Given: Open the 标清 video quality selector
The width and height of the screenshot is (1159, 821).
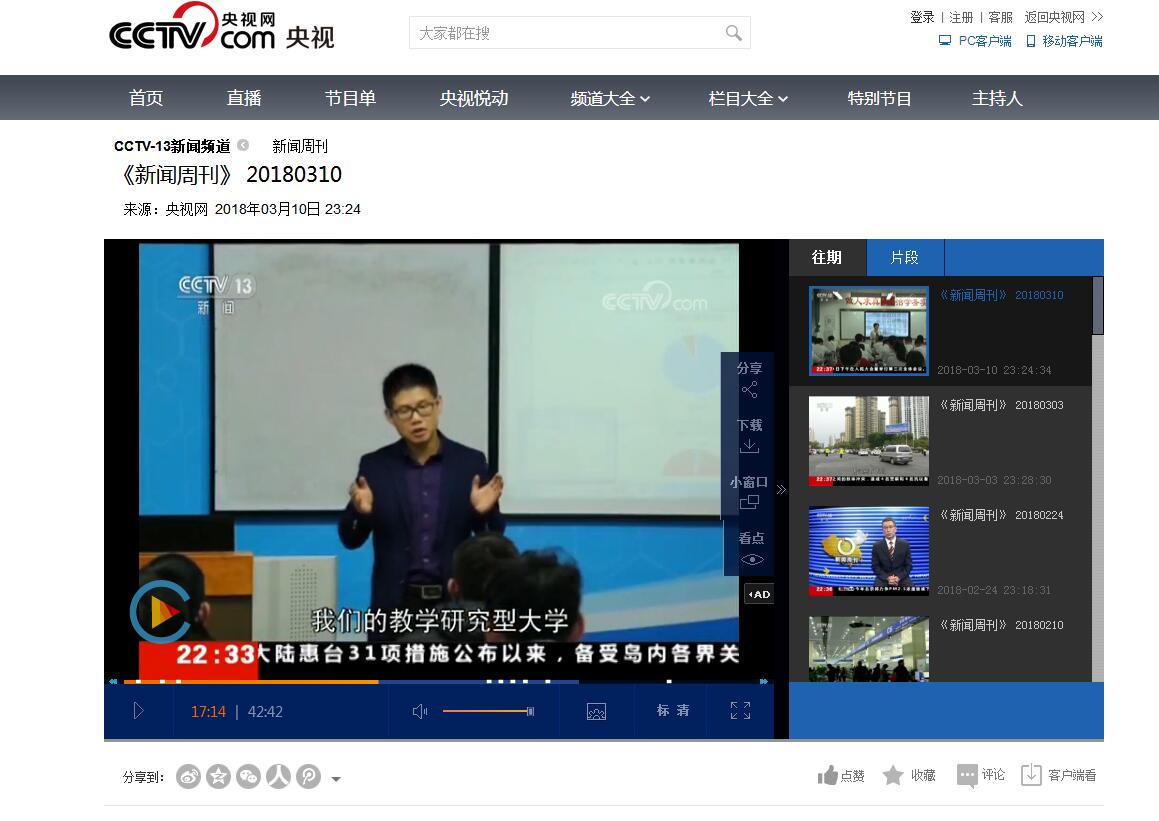Looking at the screenshot, I should point(673,711).
